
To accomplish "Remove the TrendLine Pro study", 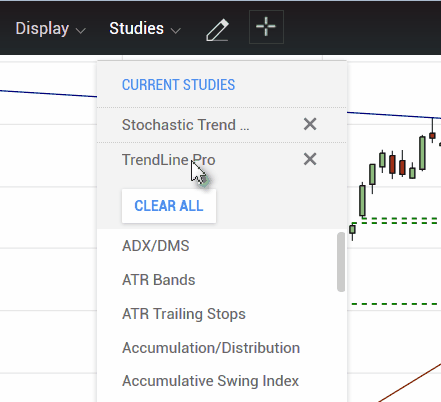I will click(x=310, y=159).
